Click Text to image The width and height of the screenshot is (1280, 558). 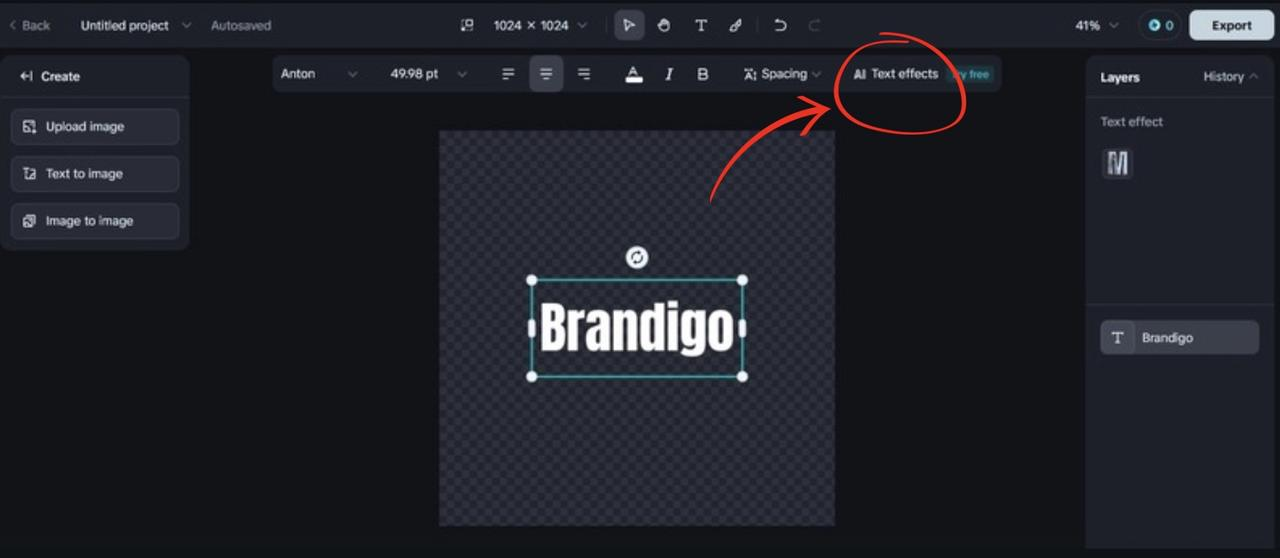click(x=95, y=174)
